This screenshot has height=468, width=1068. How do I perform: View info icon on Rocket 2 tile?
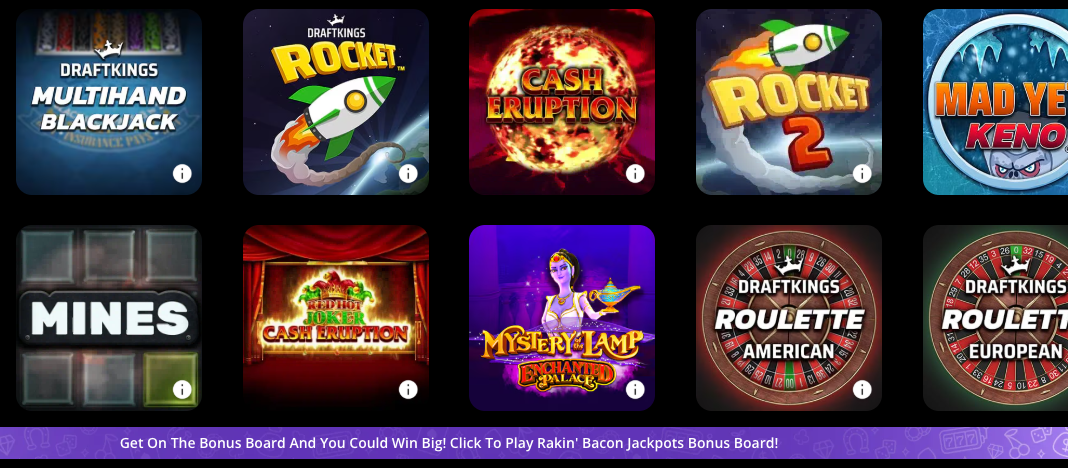pos(862,174)
